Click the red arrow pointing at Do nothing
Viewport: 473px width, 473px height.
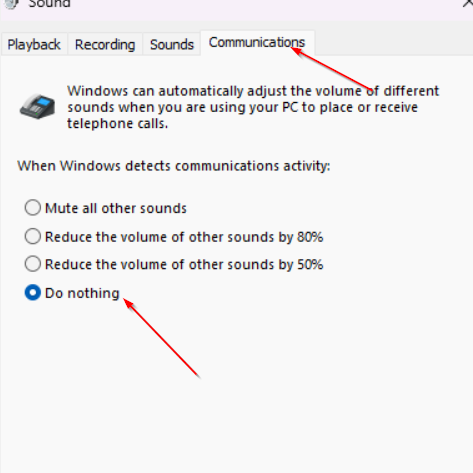tap(162, 338)
